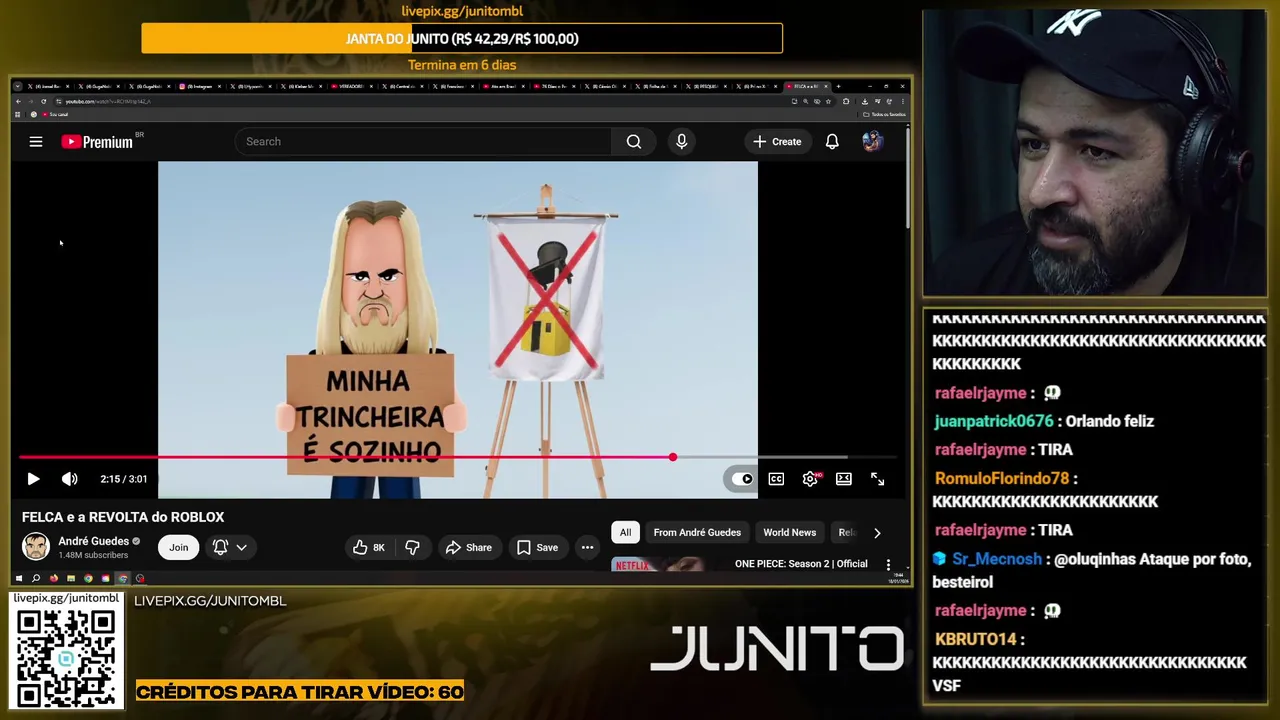Viewport: 1280px width, 720px height.
Task: Open ONE PIECE Season 2 video options
Action: click(x=888, y=564)
